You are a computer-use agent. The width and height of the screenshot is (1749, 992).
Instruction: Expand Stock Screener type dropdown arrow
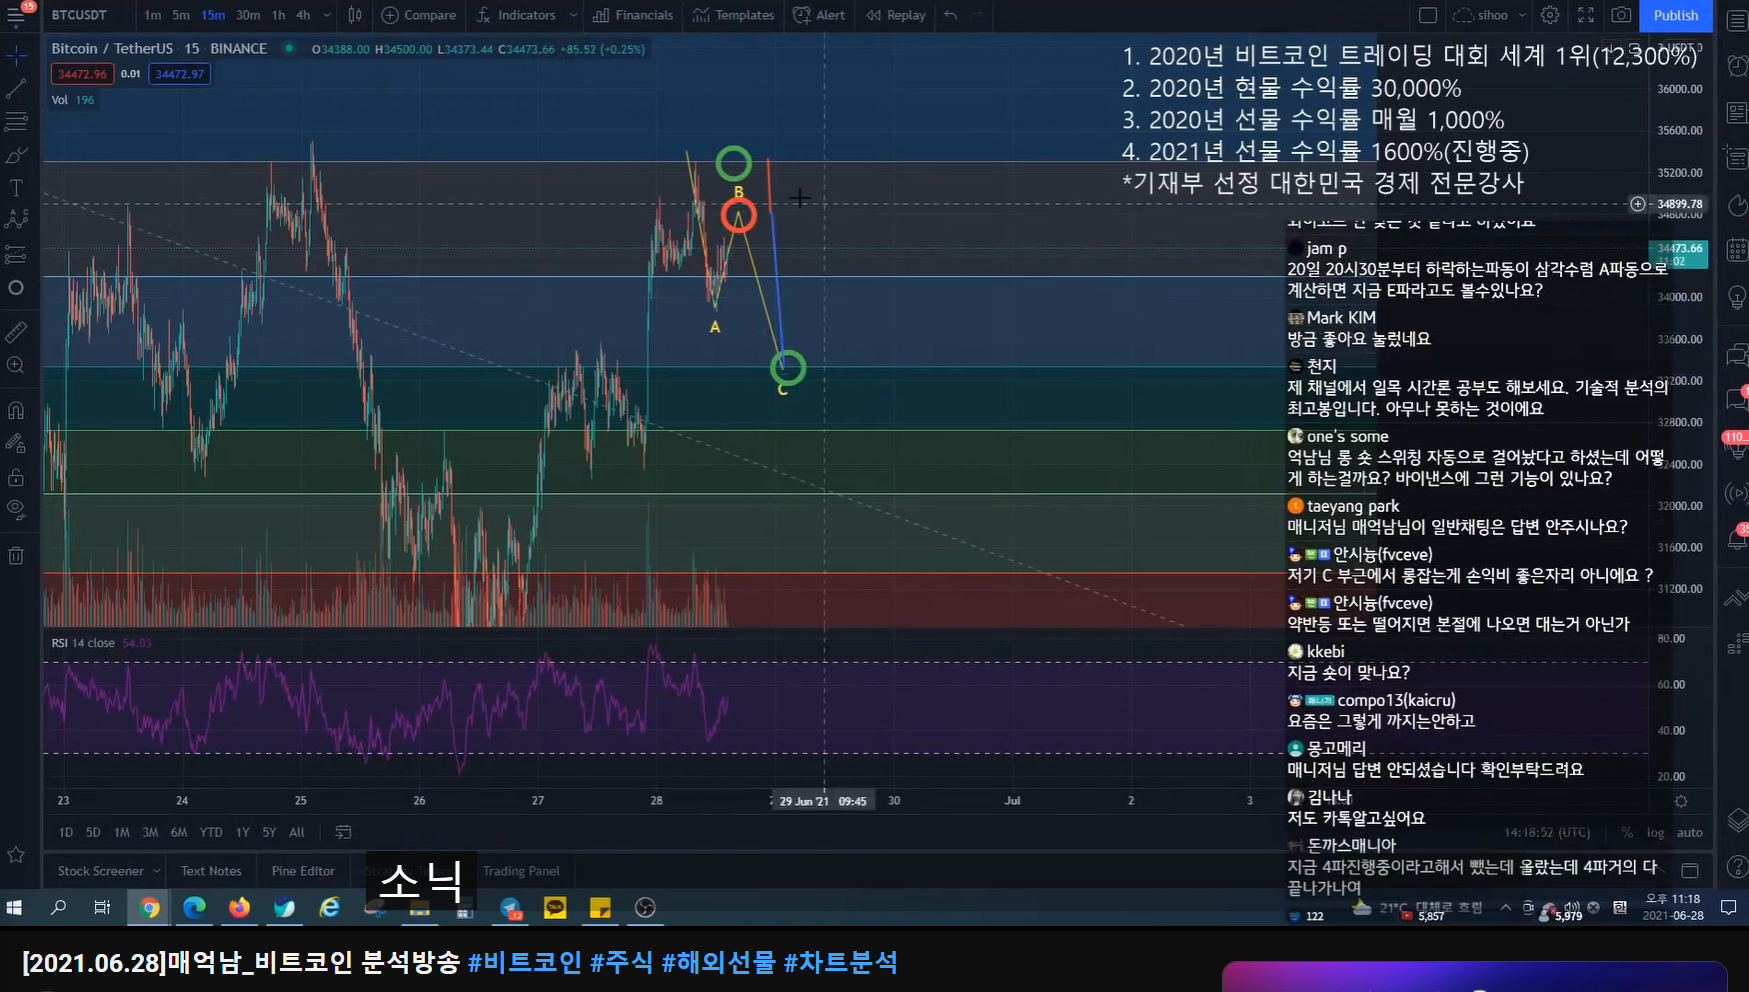click(x=156, y=871)
